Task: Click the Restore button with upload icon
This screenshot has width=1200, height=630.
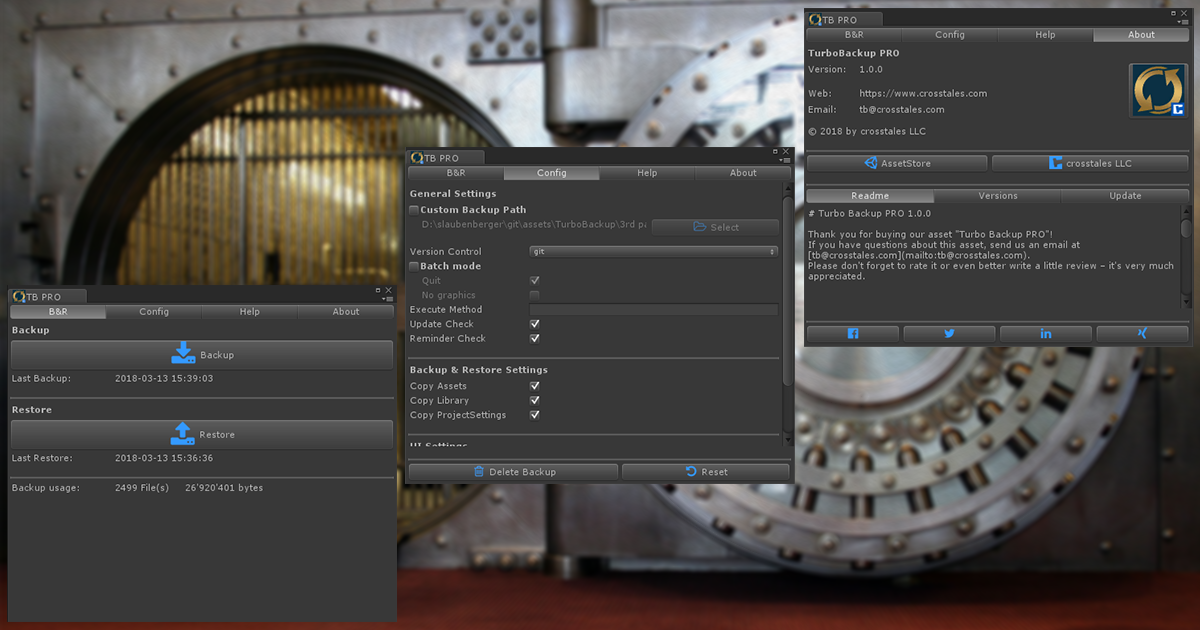Action: tap(201, 435)
